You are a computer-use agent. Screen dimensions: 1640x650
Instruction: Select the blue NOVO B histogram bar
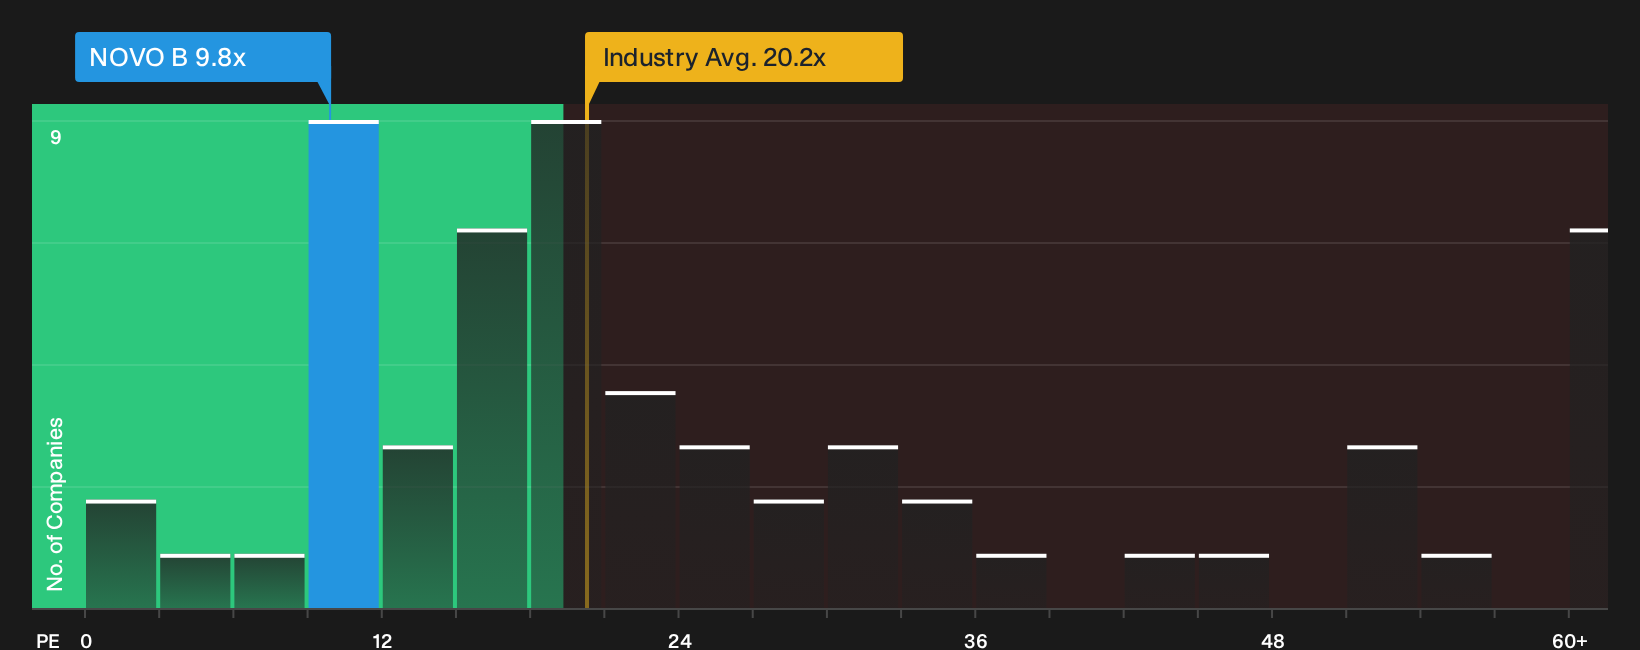[344, 365]
